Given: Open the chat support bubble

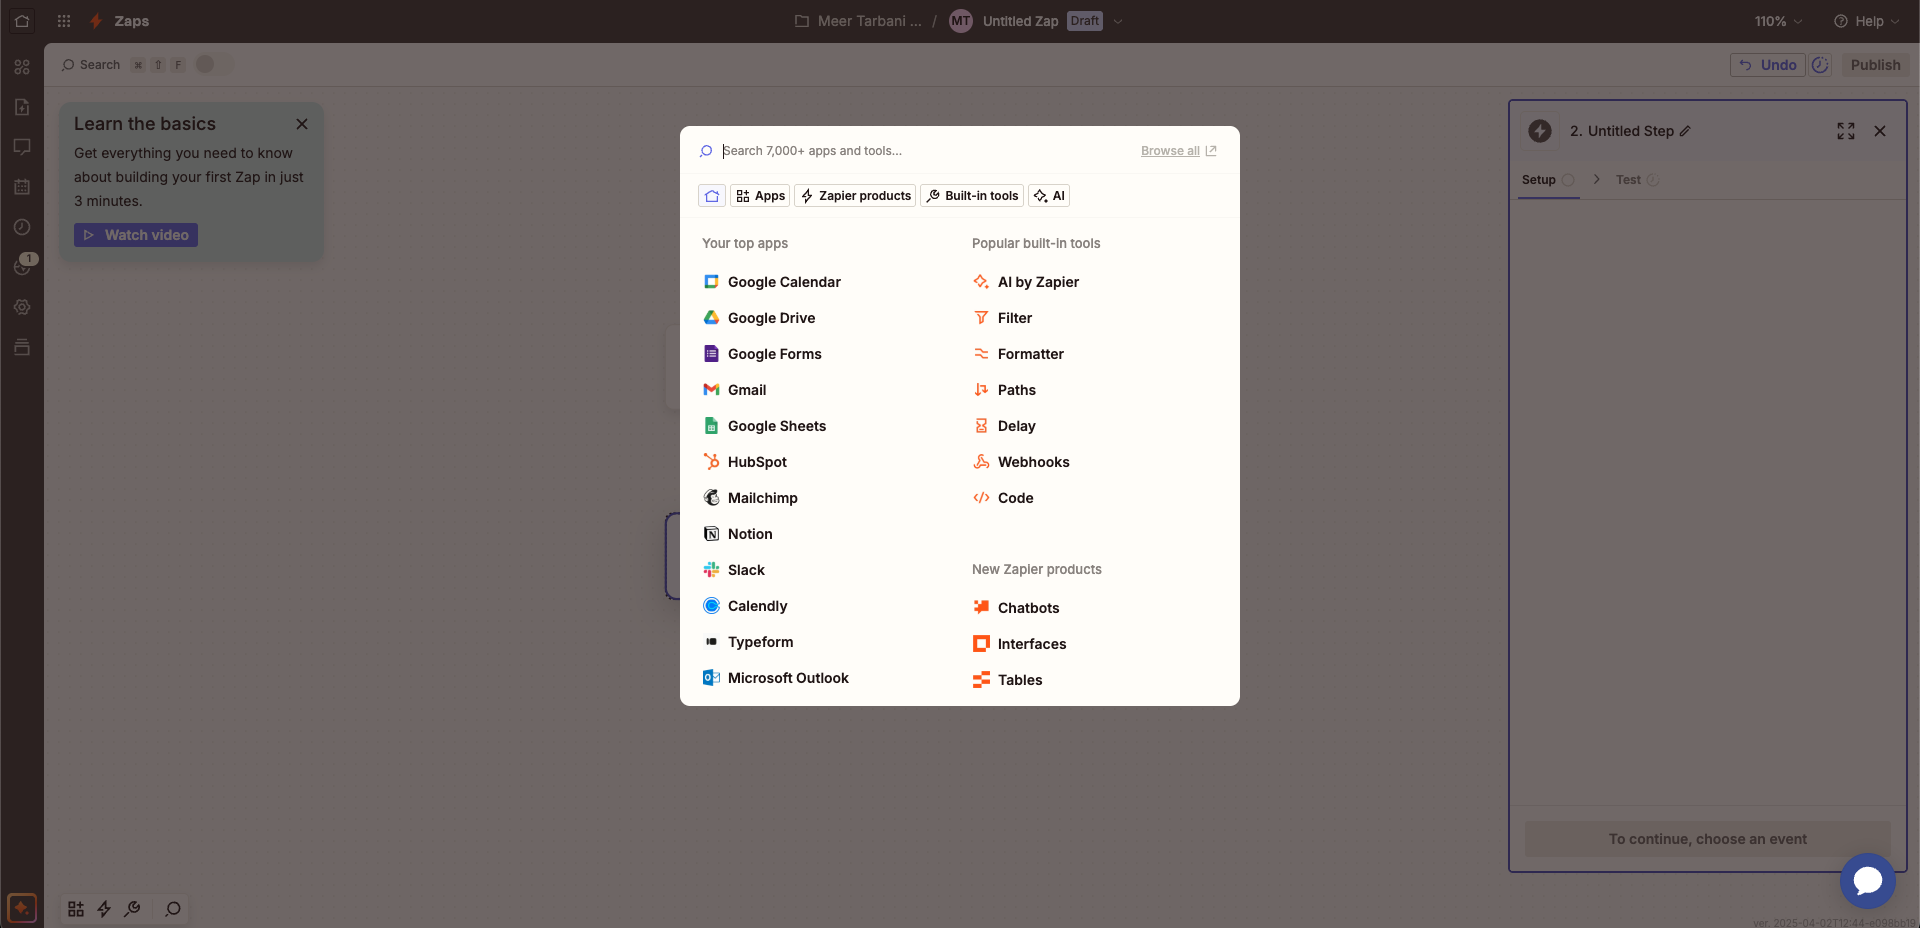Looking at the screenshot, I should pyautogui.click(x=1867, y=880).
